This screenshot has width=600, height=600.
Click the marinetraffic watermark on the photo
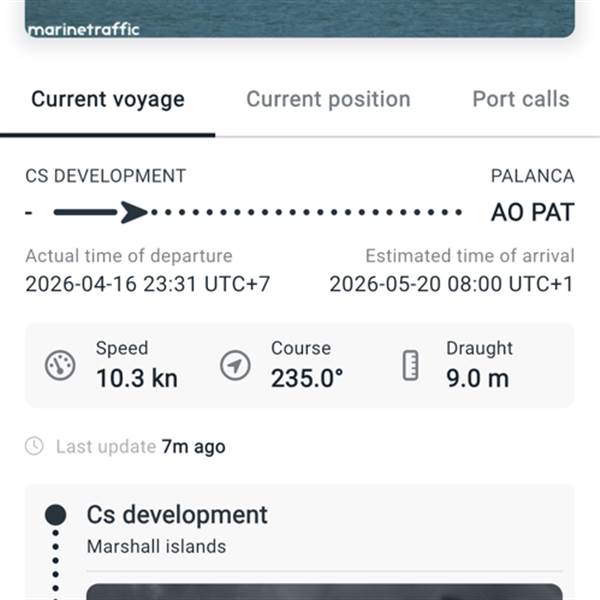[83, 29]
